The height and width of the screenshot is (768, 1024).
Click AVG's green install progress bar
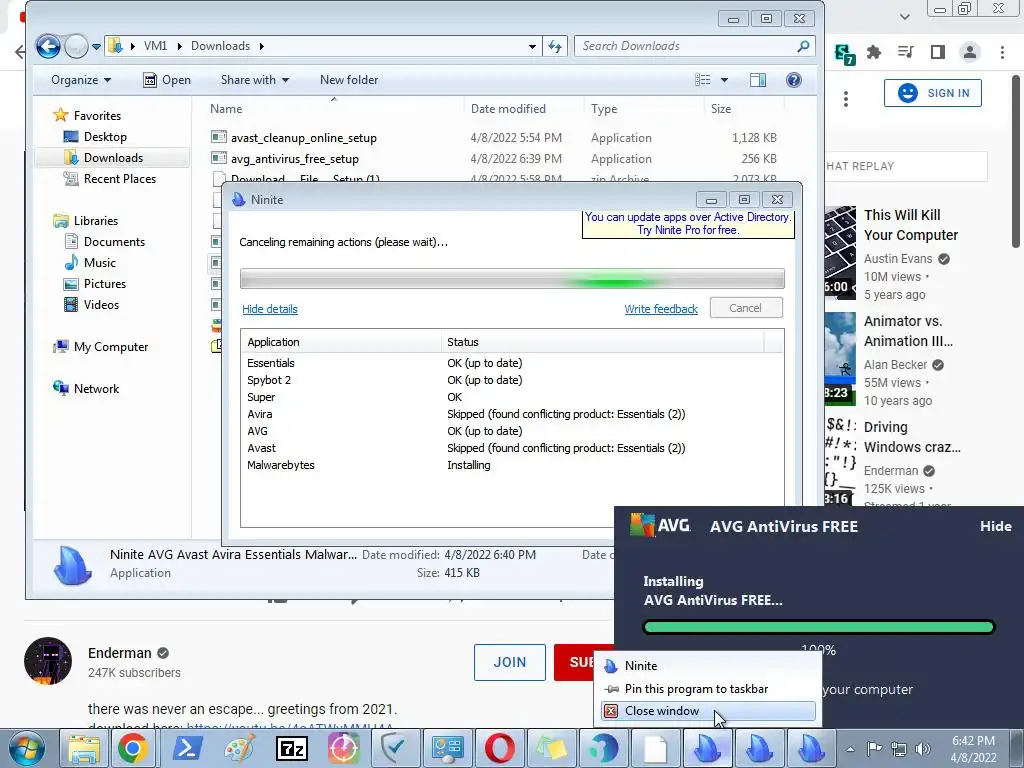click(818, 628)
